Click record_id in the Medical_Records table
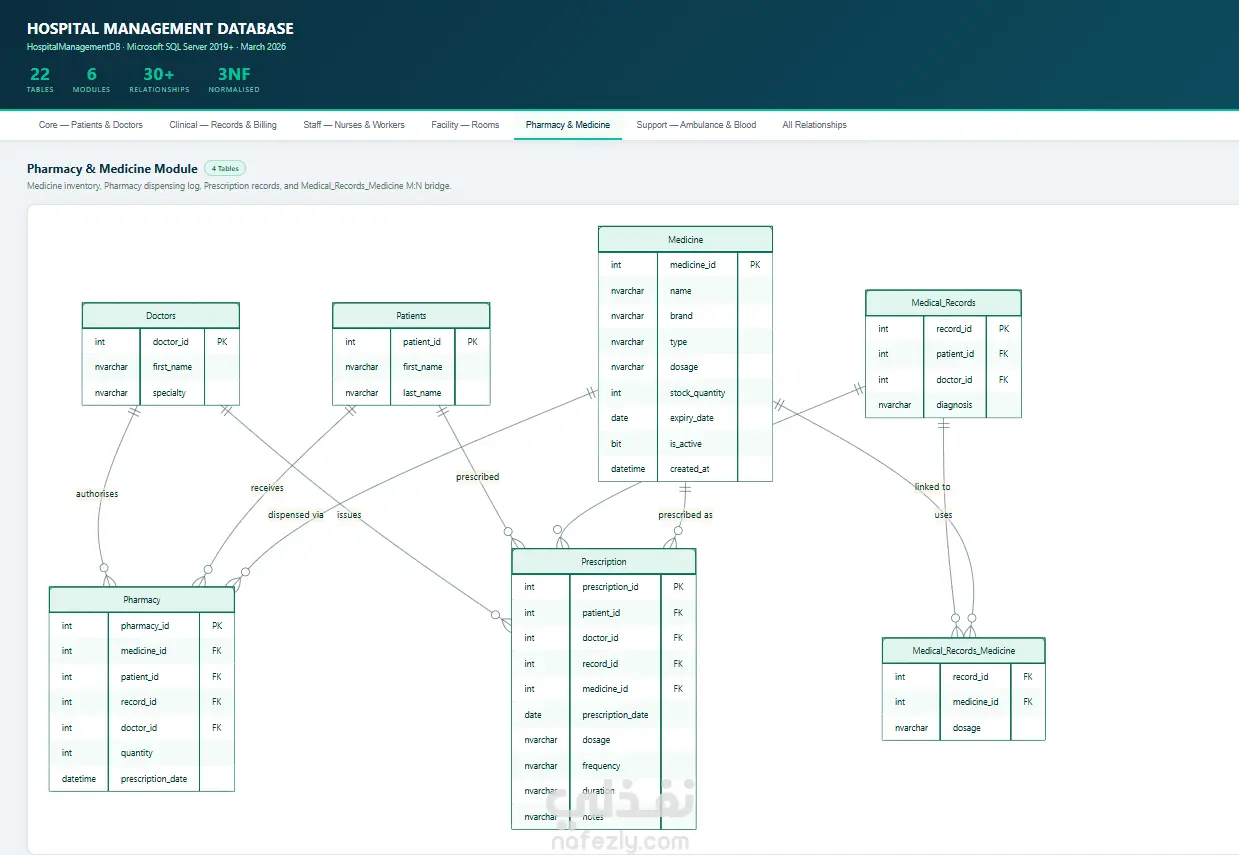The image size is (1239, 855). point(953,328)
